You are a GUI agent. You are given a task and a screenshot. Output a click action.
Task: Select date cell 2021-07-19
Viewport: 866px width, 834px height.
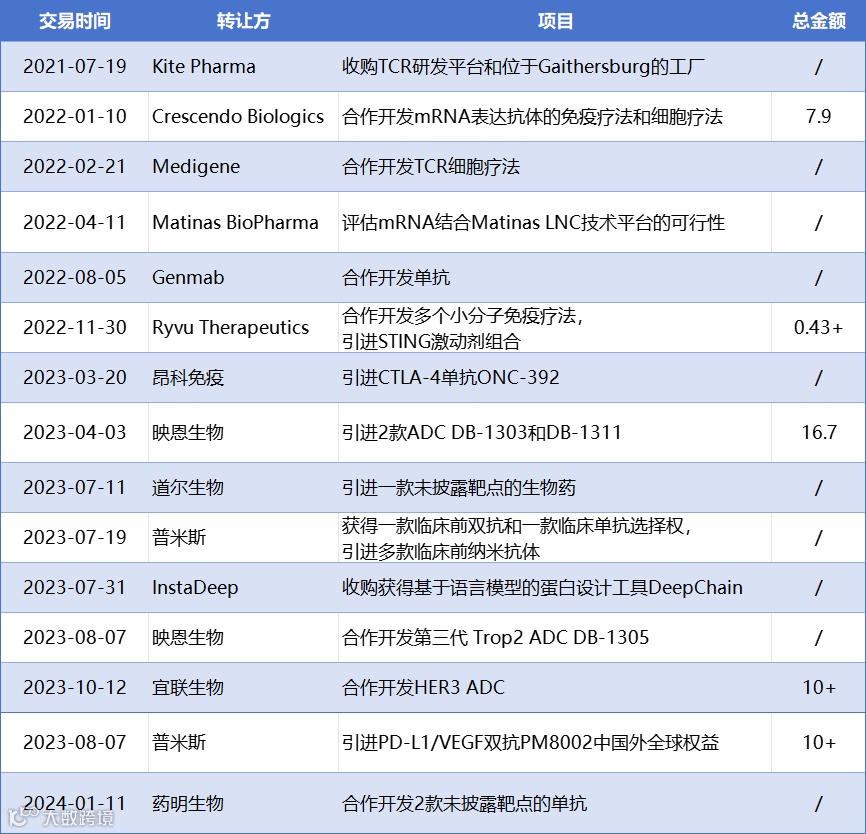[x=75, y=67]
